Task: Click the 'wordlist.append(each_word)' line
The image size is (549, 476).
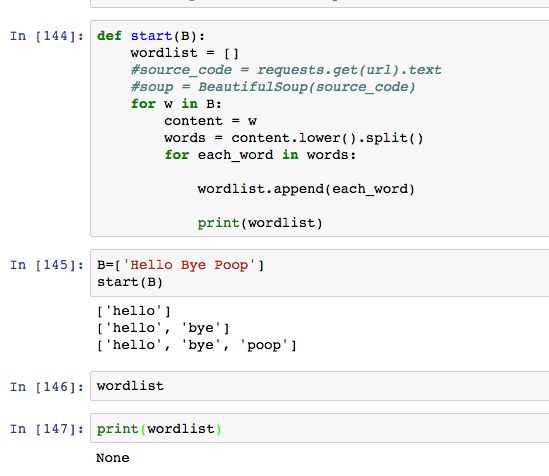Action: tap(306, 189)
